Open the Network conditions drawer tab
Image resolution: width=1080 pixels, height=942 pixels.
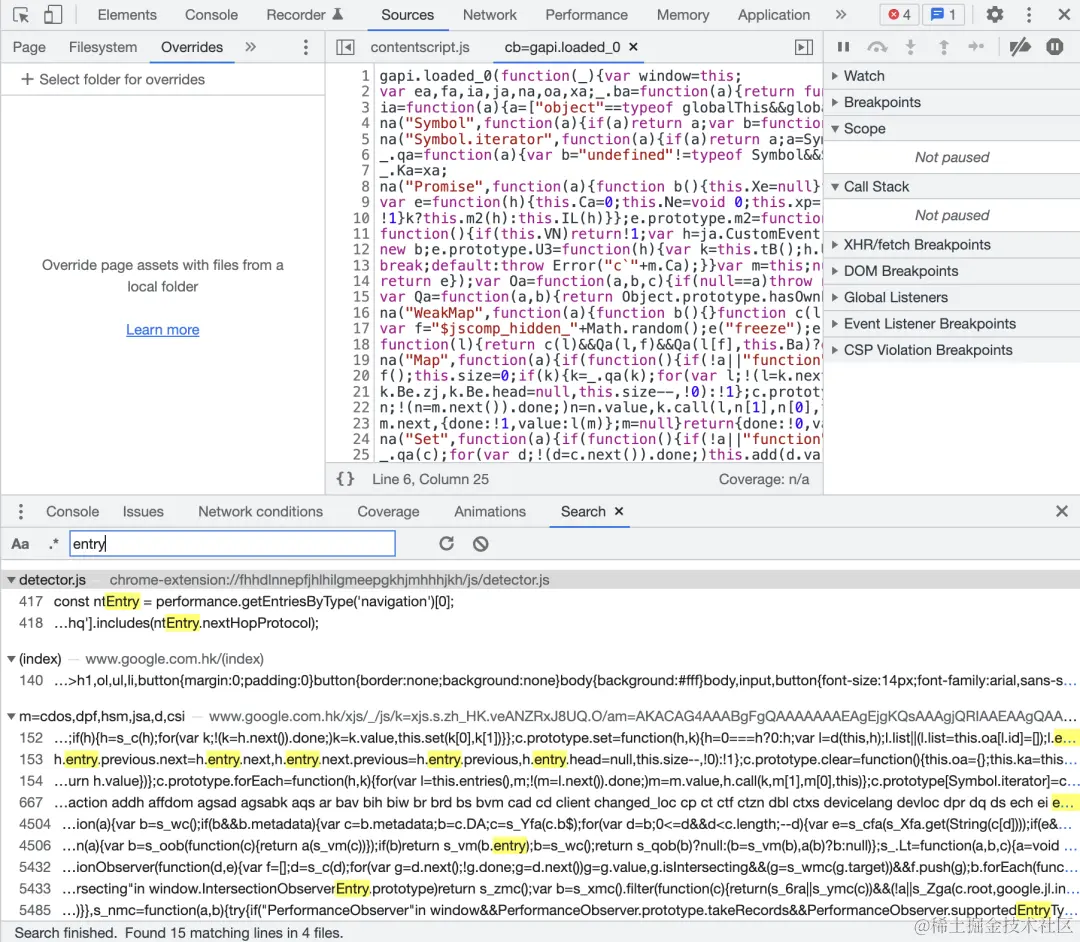click(x=260, y=512)
